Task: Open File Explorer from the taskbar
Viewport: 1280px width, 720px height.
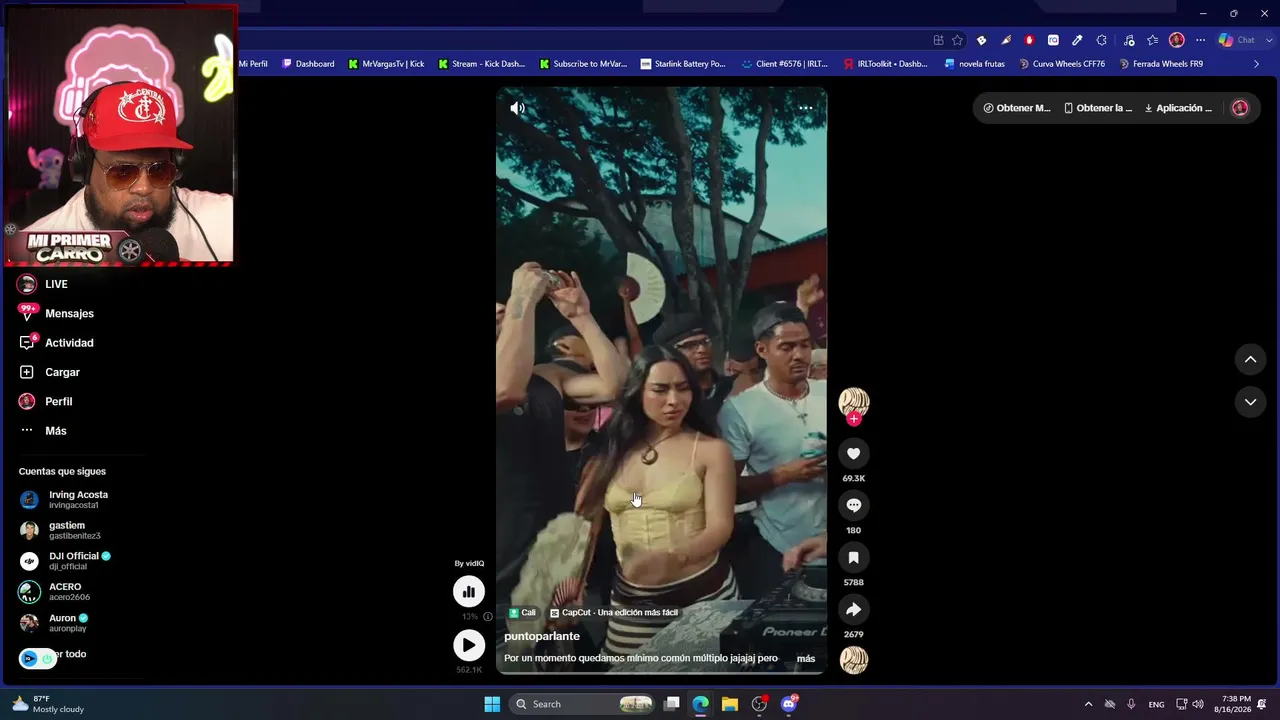Action: click(x=730, y=704)
